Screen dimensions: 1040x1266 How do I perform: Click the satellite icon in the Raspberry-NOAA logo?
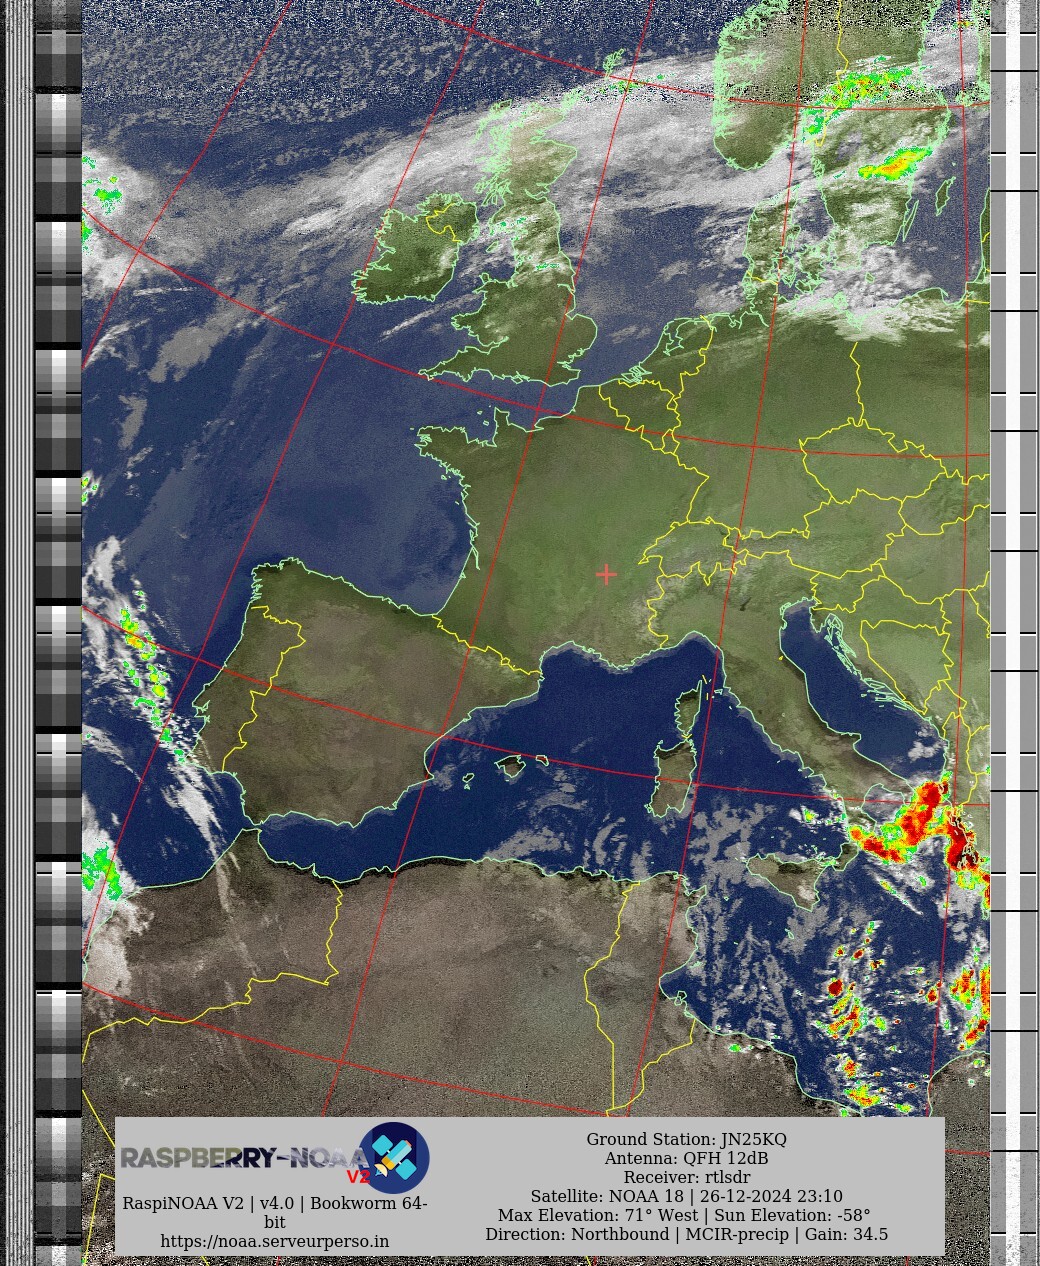(394, 1157)
